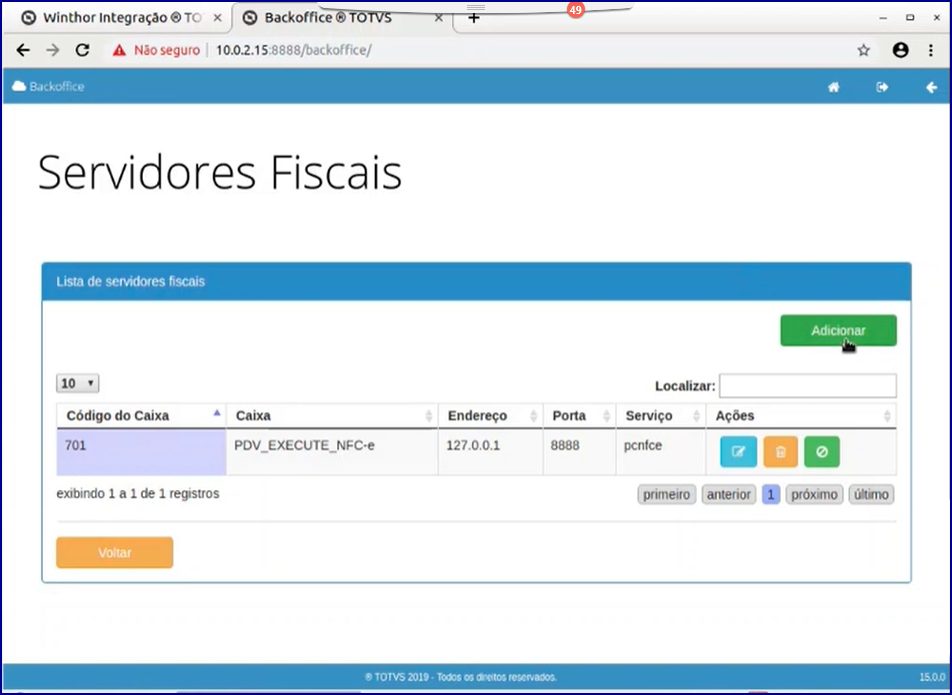Focus the Localizar search field
Viewport: 952px width, 695px height.
[808, 386]
